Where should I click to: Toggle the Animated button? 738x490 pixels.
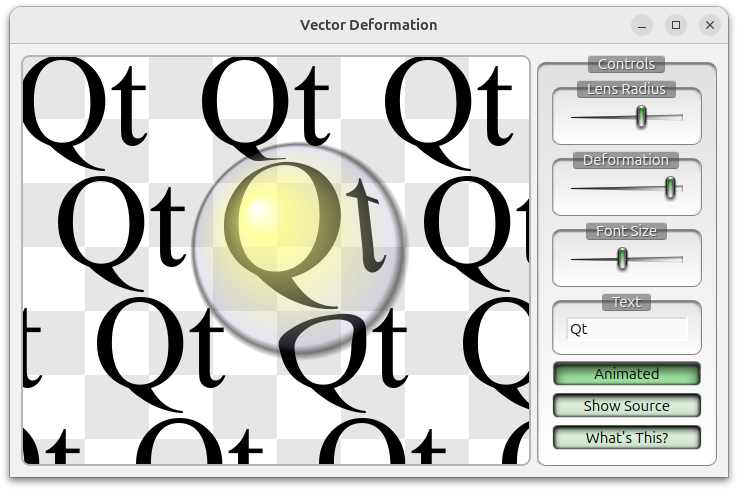tap(627, 374)
